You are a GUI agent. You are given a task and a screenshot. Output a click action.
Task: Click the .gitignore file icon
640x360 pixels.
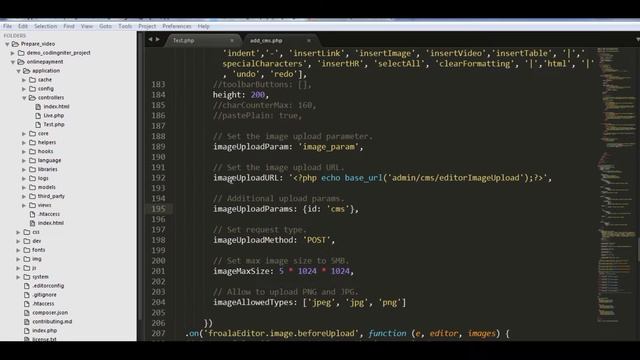(27, 295)
